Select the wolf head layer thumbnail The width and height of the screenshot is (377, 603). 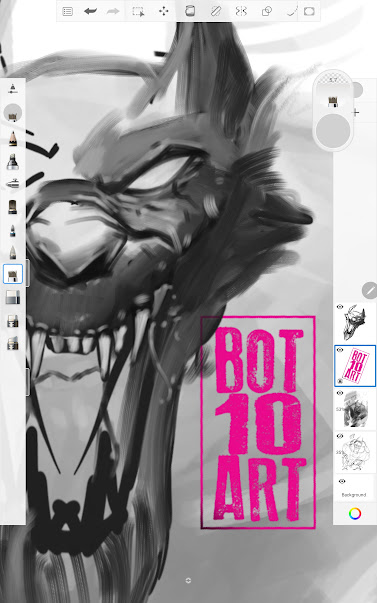click(x=355, y=323)
